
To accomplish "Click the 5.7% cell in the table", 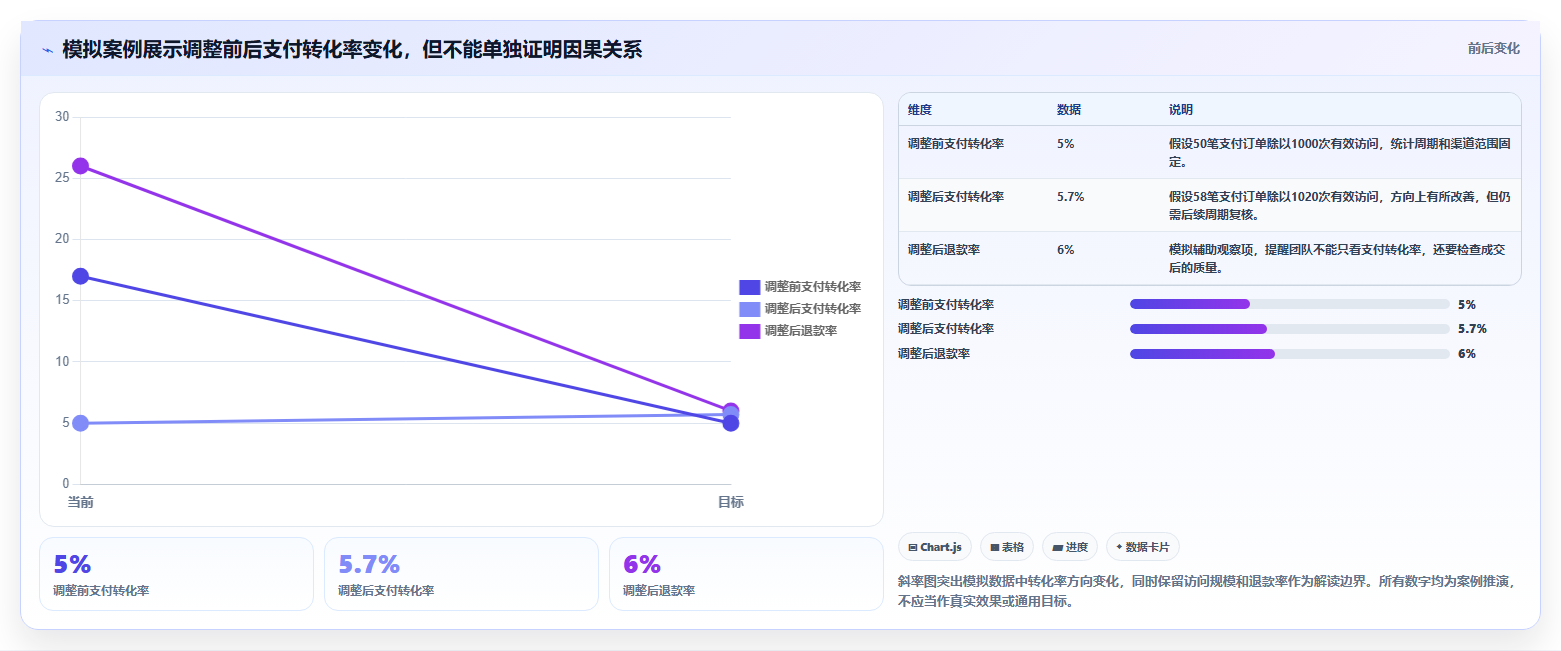I will 1070,197.
